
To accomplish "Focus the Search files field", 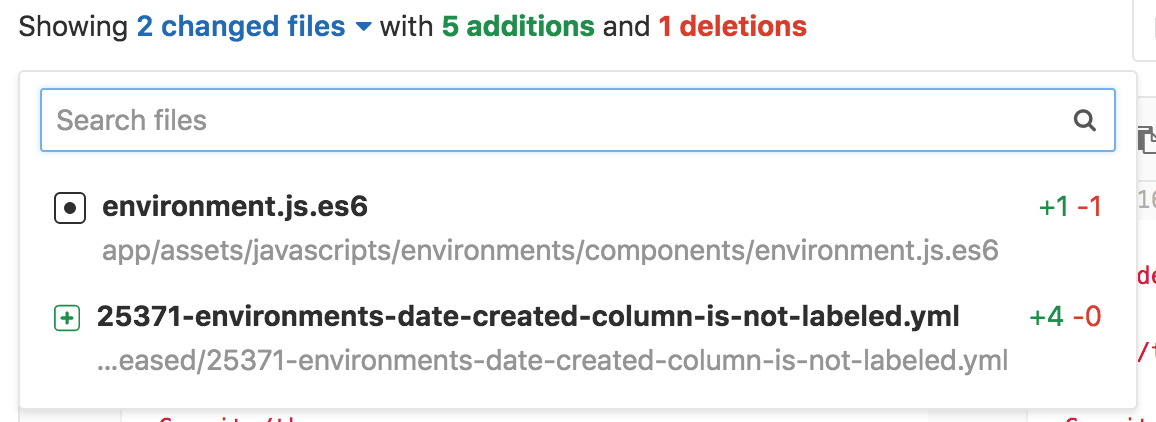I will coord(577,120).
